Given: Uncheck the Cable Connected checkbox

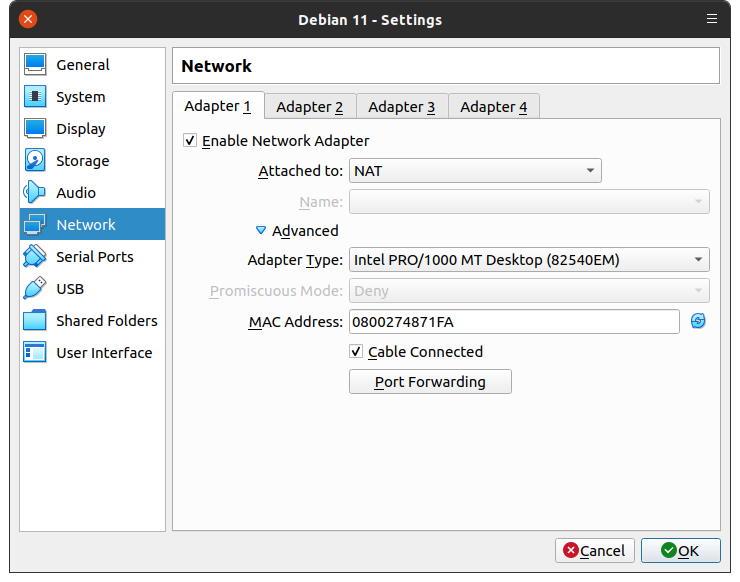Looking at the screenshot, I should click(356, 352).
